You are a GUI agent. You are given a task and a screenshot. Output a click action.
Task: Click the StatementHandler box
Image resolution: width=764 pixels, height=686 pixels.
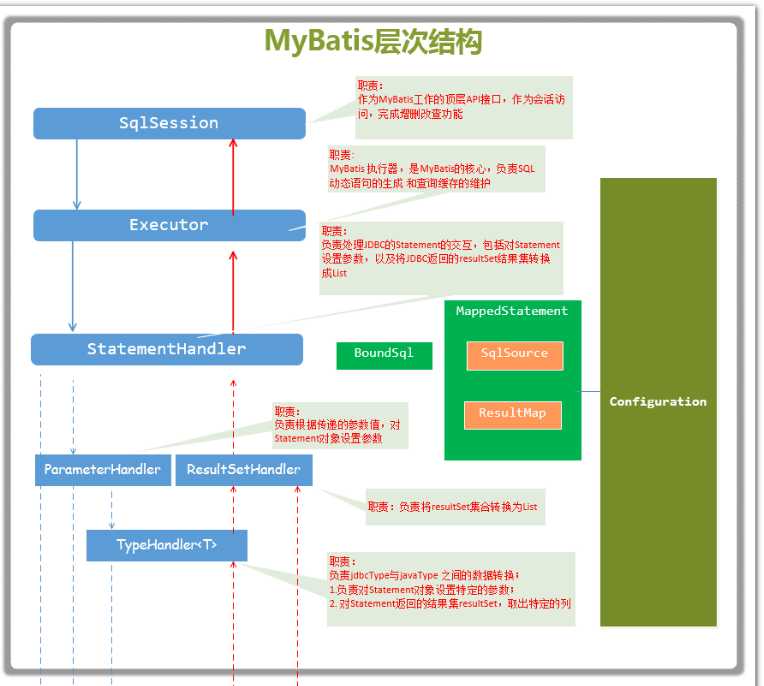pyautogui.click(x=167, y=349)
